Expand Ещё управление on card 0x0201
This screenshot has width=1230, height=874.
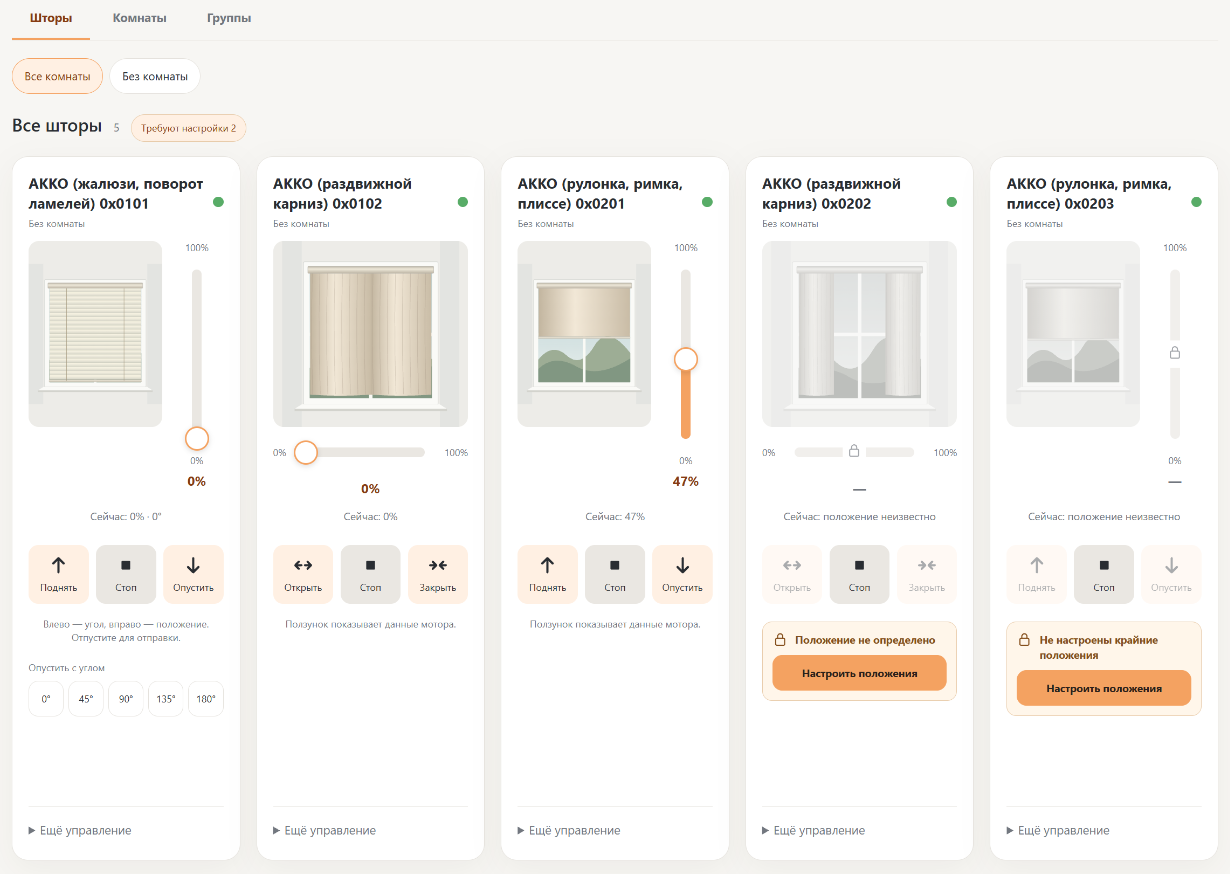tap(569, 830)
